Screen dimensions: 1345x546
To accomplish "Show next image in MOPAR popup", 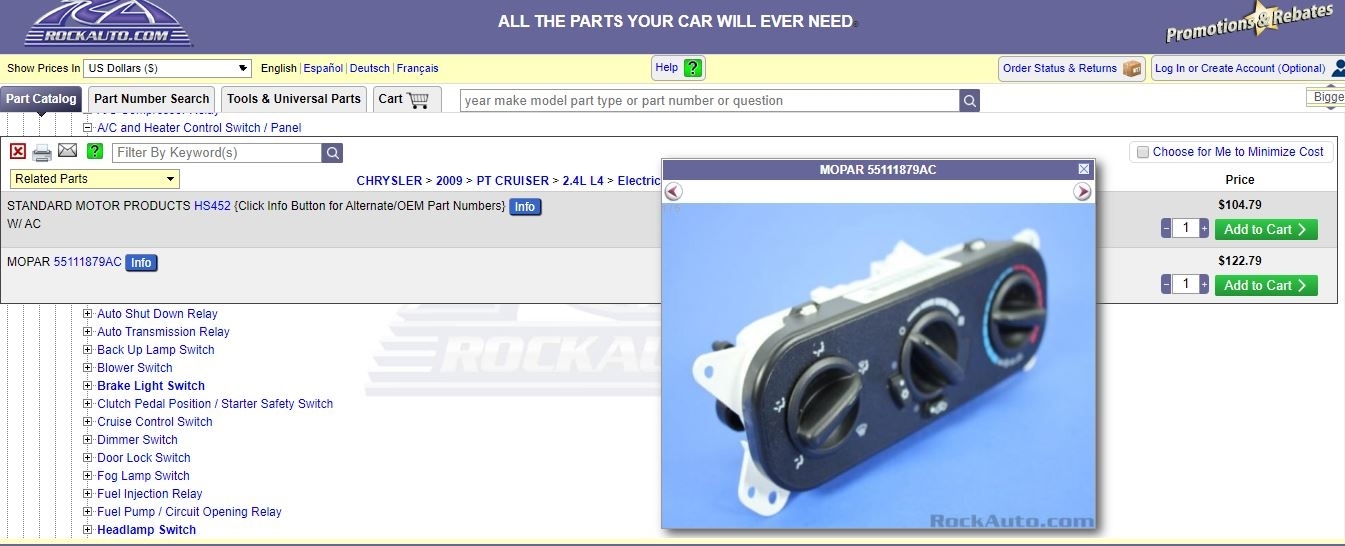I will [1082, 191].
